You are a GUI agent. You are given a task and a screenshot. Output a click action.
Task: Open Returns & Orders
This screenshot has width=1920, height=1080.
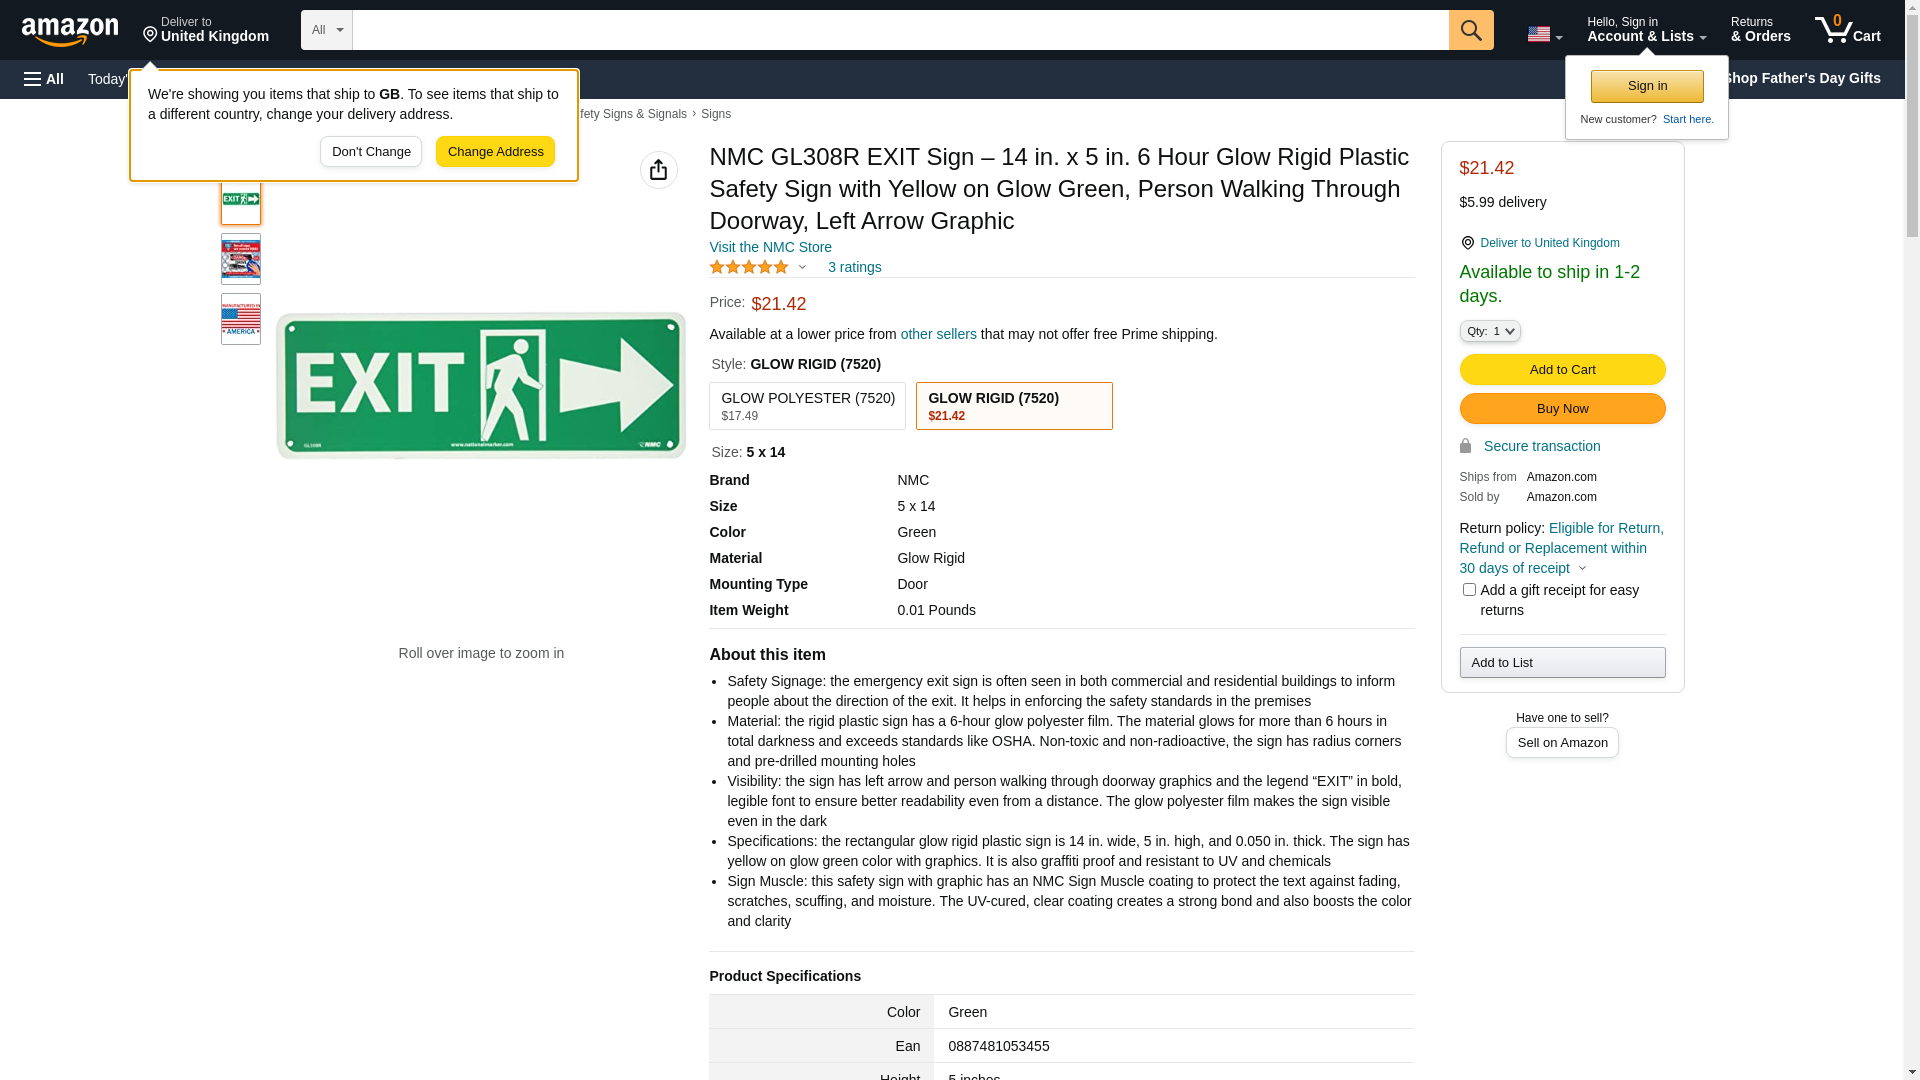[1760, 30]
